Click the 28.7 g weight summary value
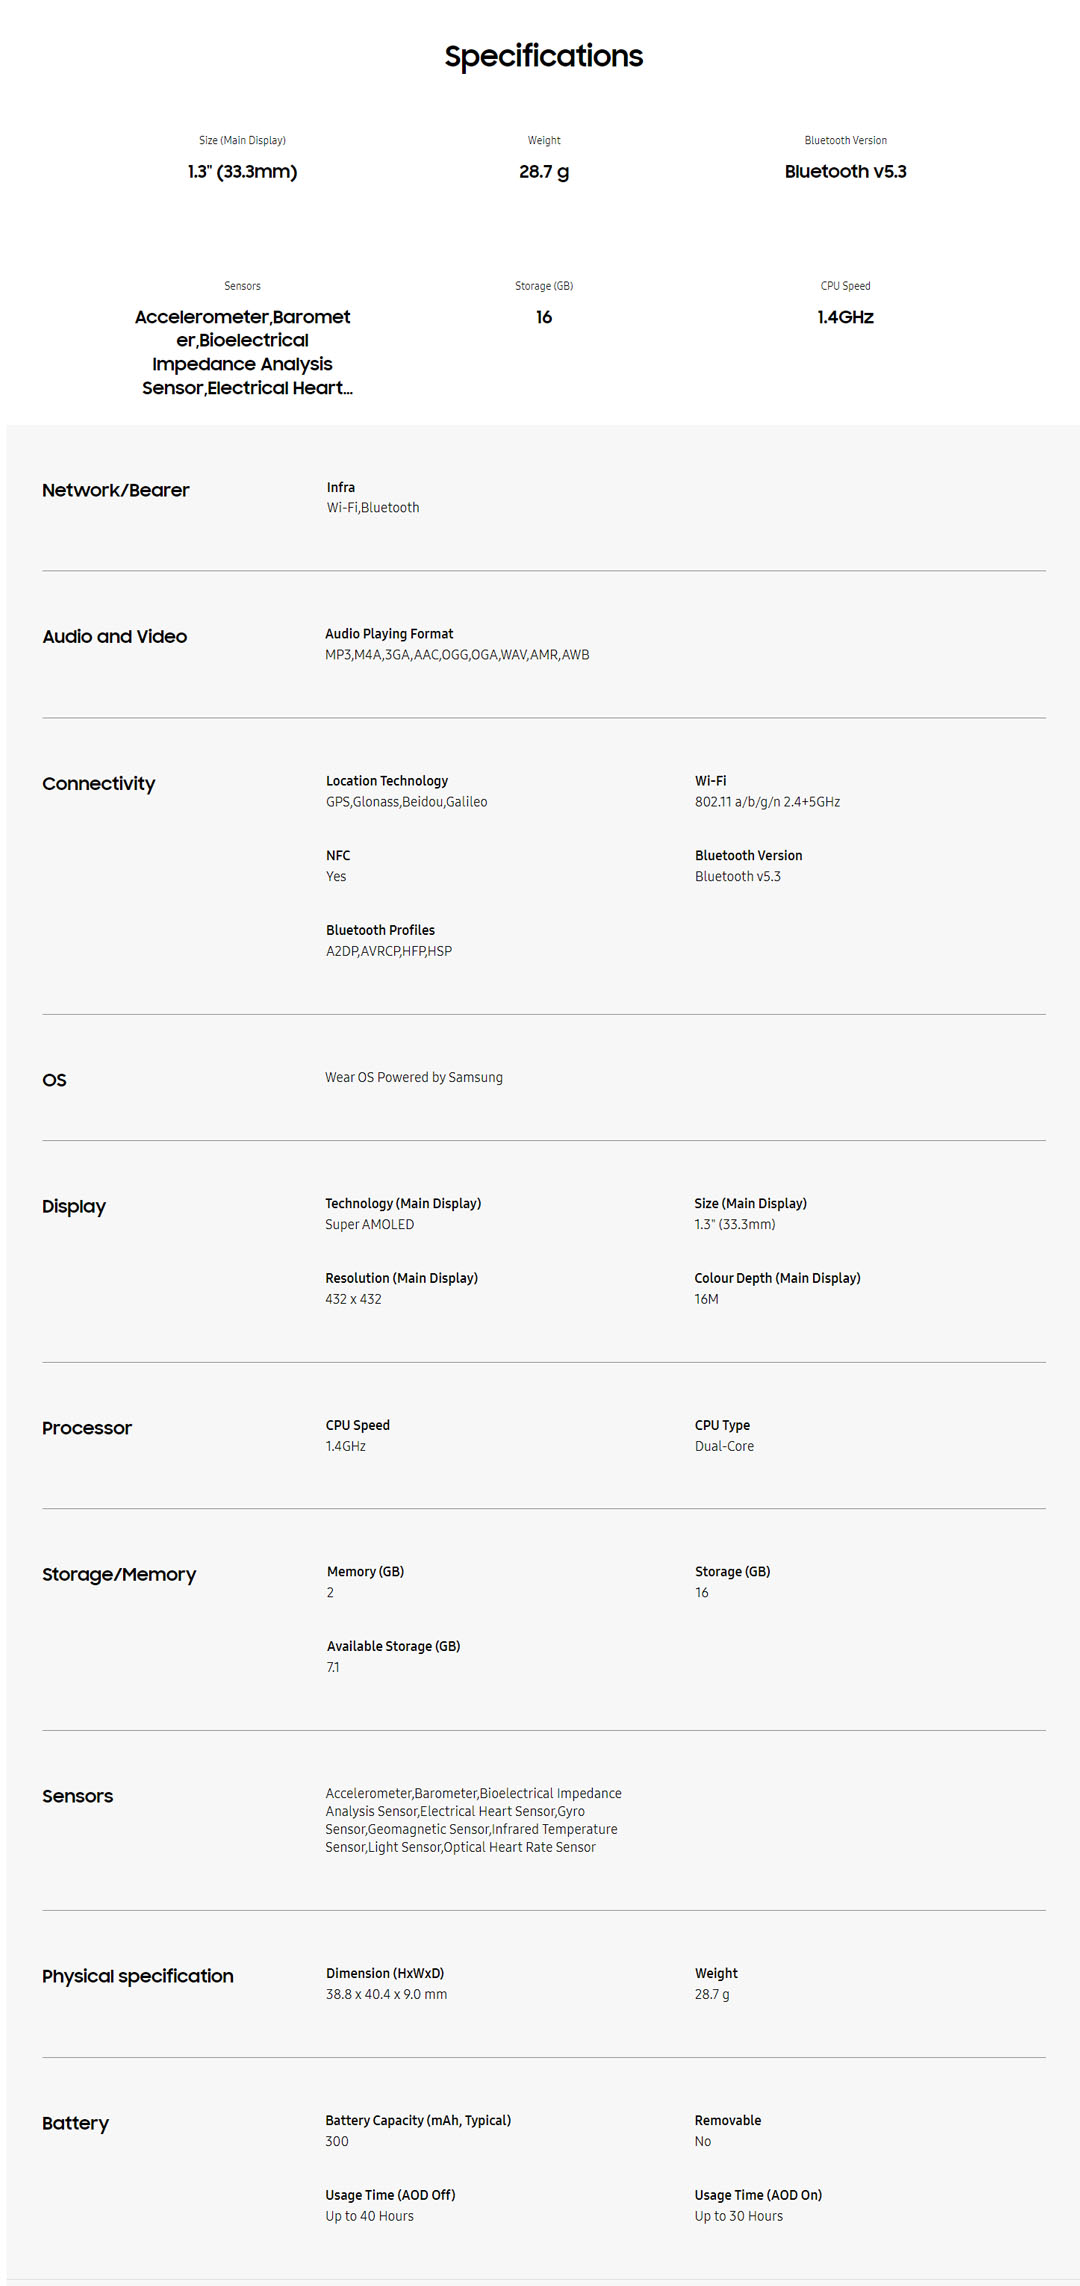 (x=543, y=171)
